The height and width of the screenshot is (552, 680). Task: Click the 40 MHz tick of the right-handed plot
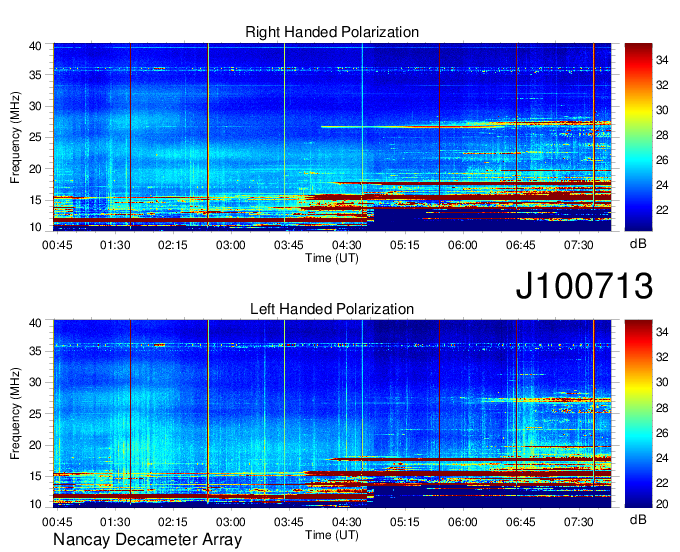click(35, 46)
